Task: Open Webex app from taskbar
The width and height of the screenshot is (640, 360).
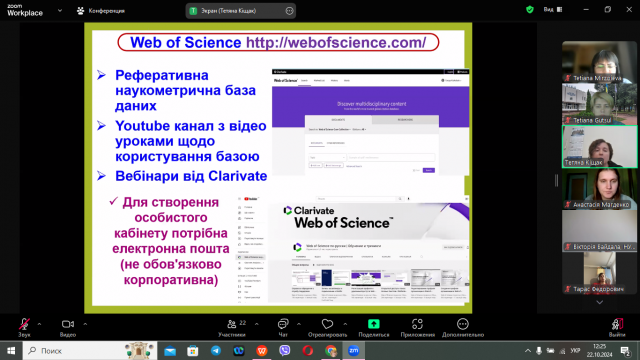Action: pyautogui.click(x=239, y=351)
